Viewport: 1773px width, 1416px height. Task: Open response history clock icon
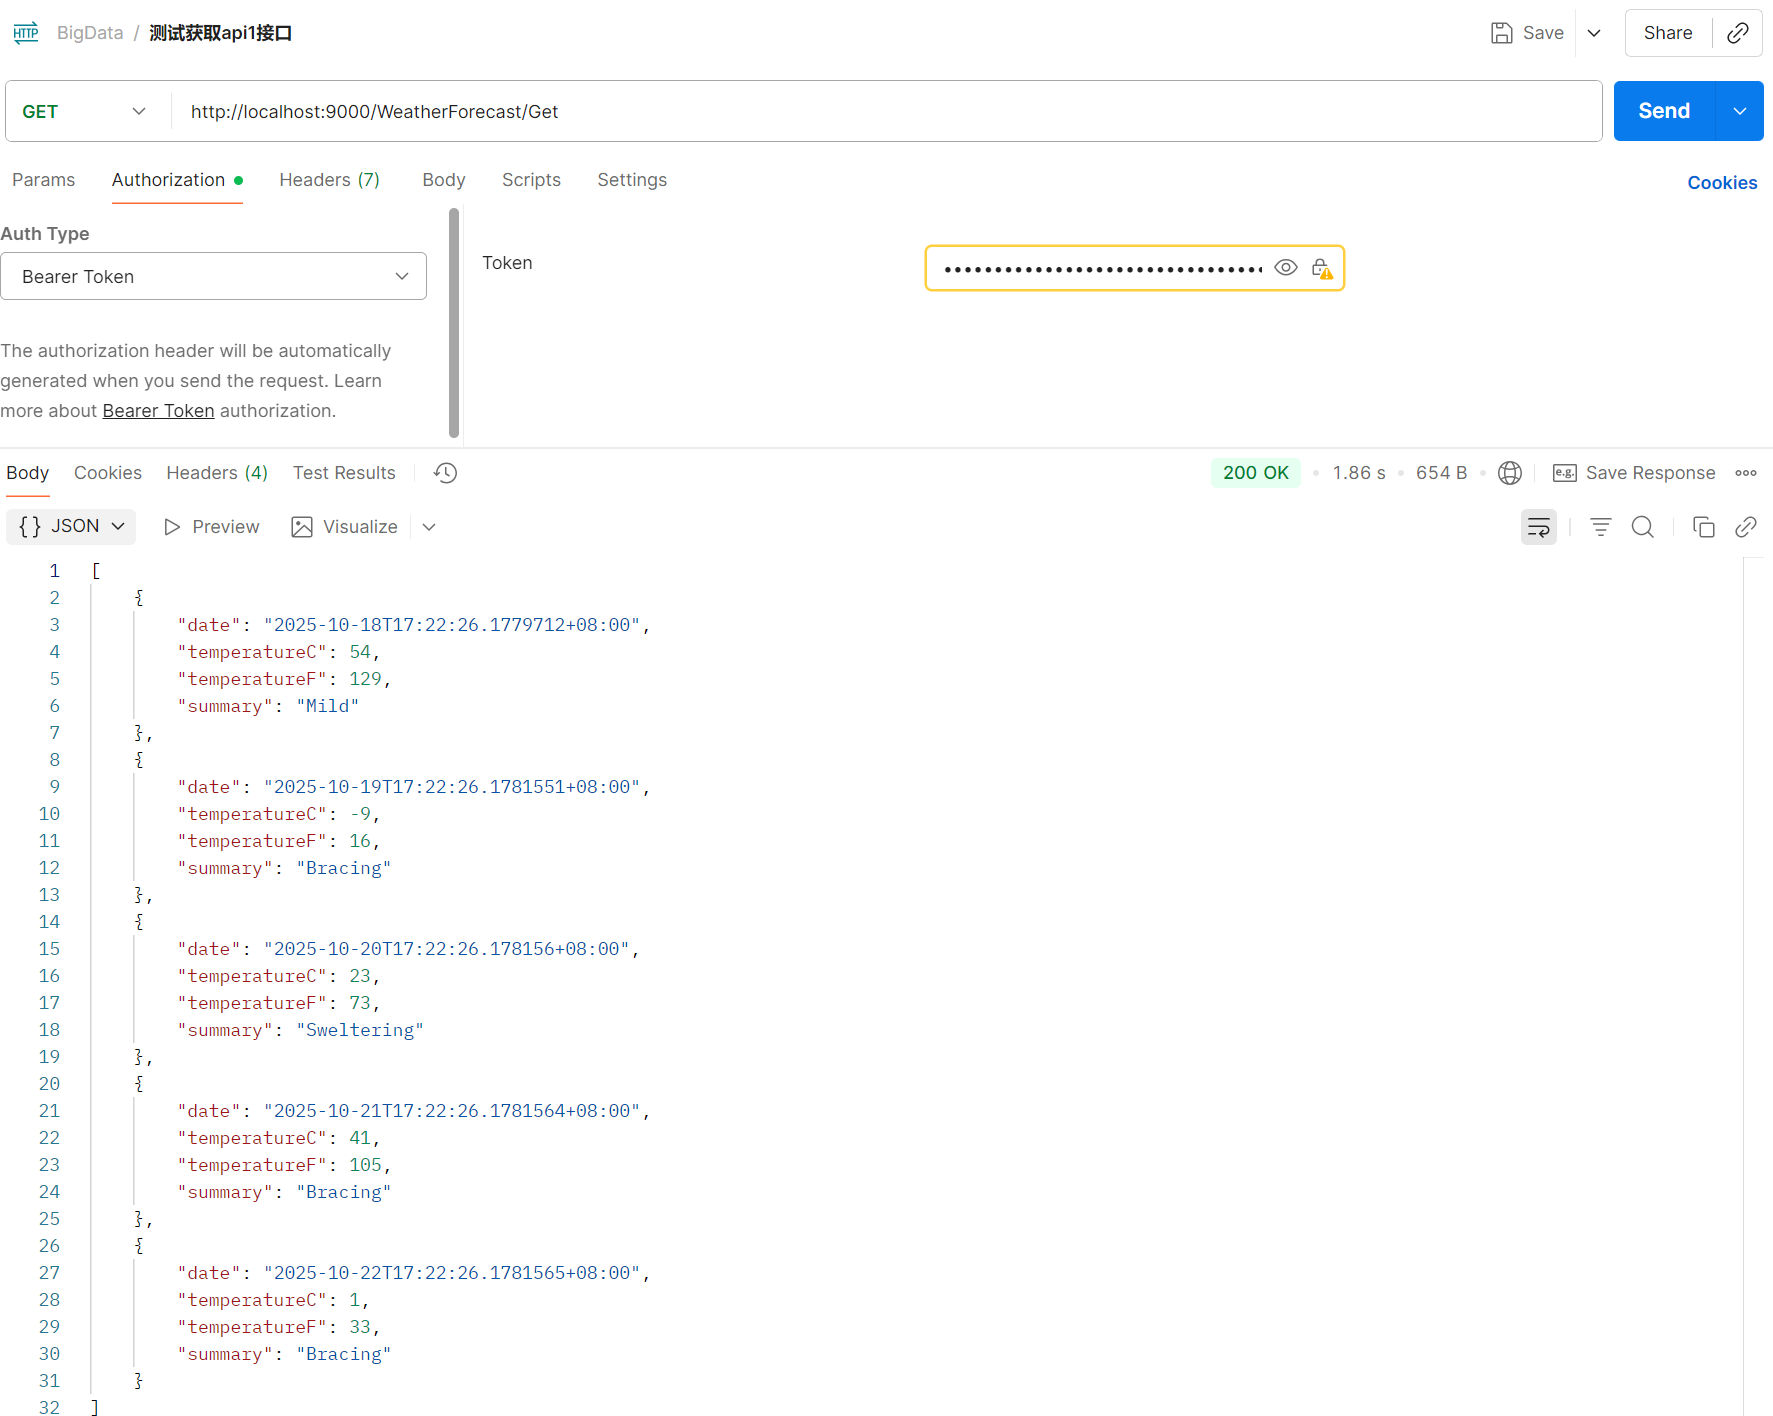click(446, 473)
